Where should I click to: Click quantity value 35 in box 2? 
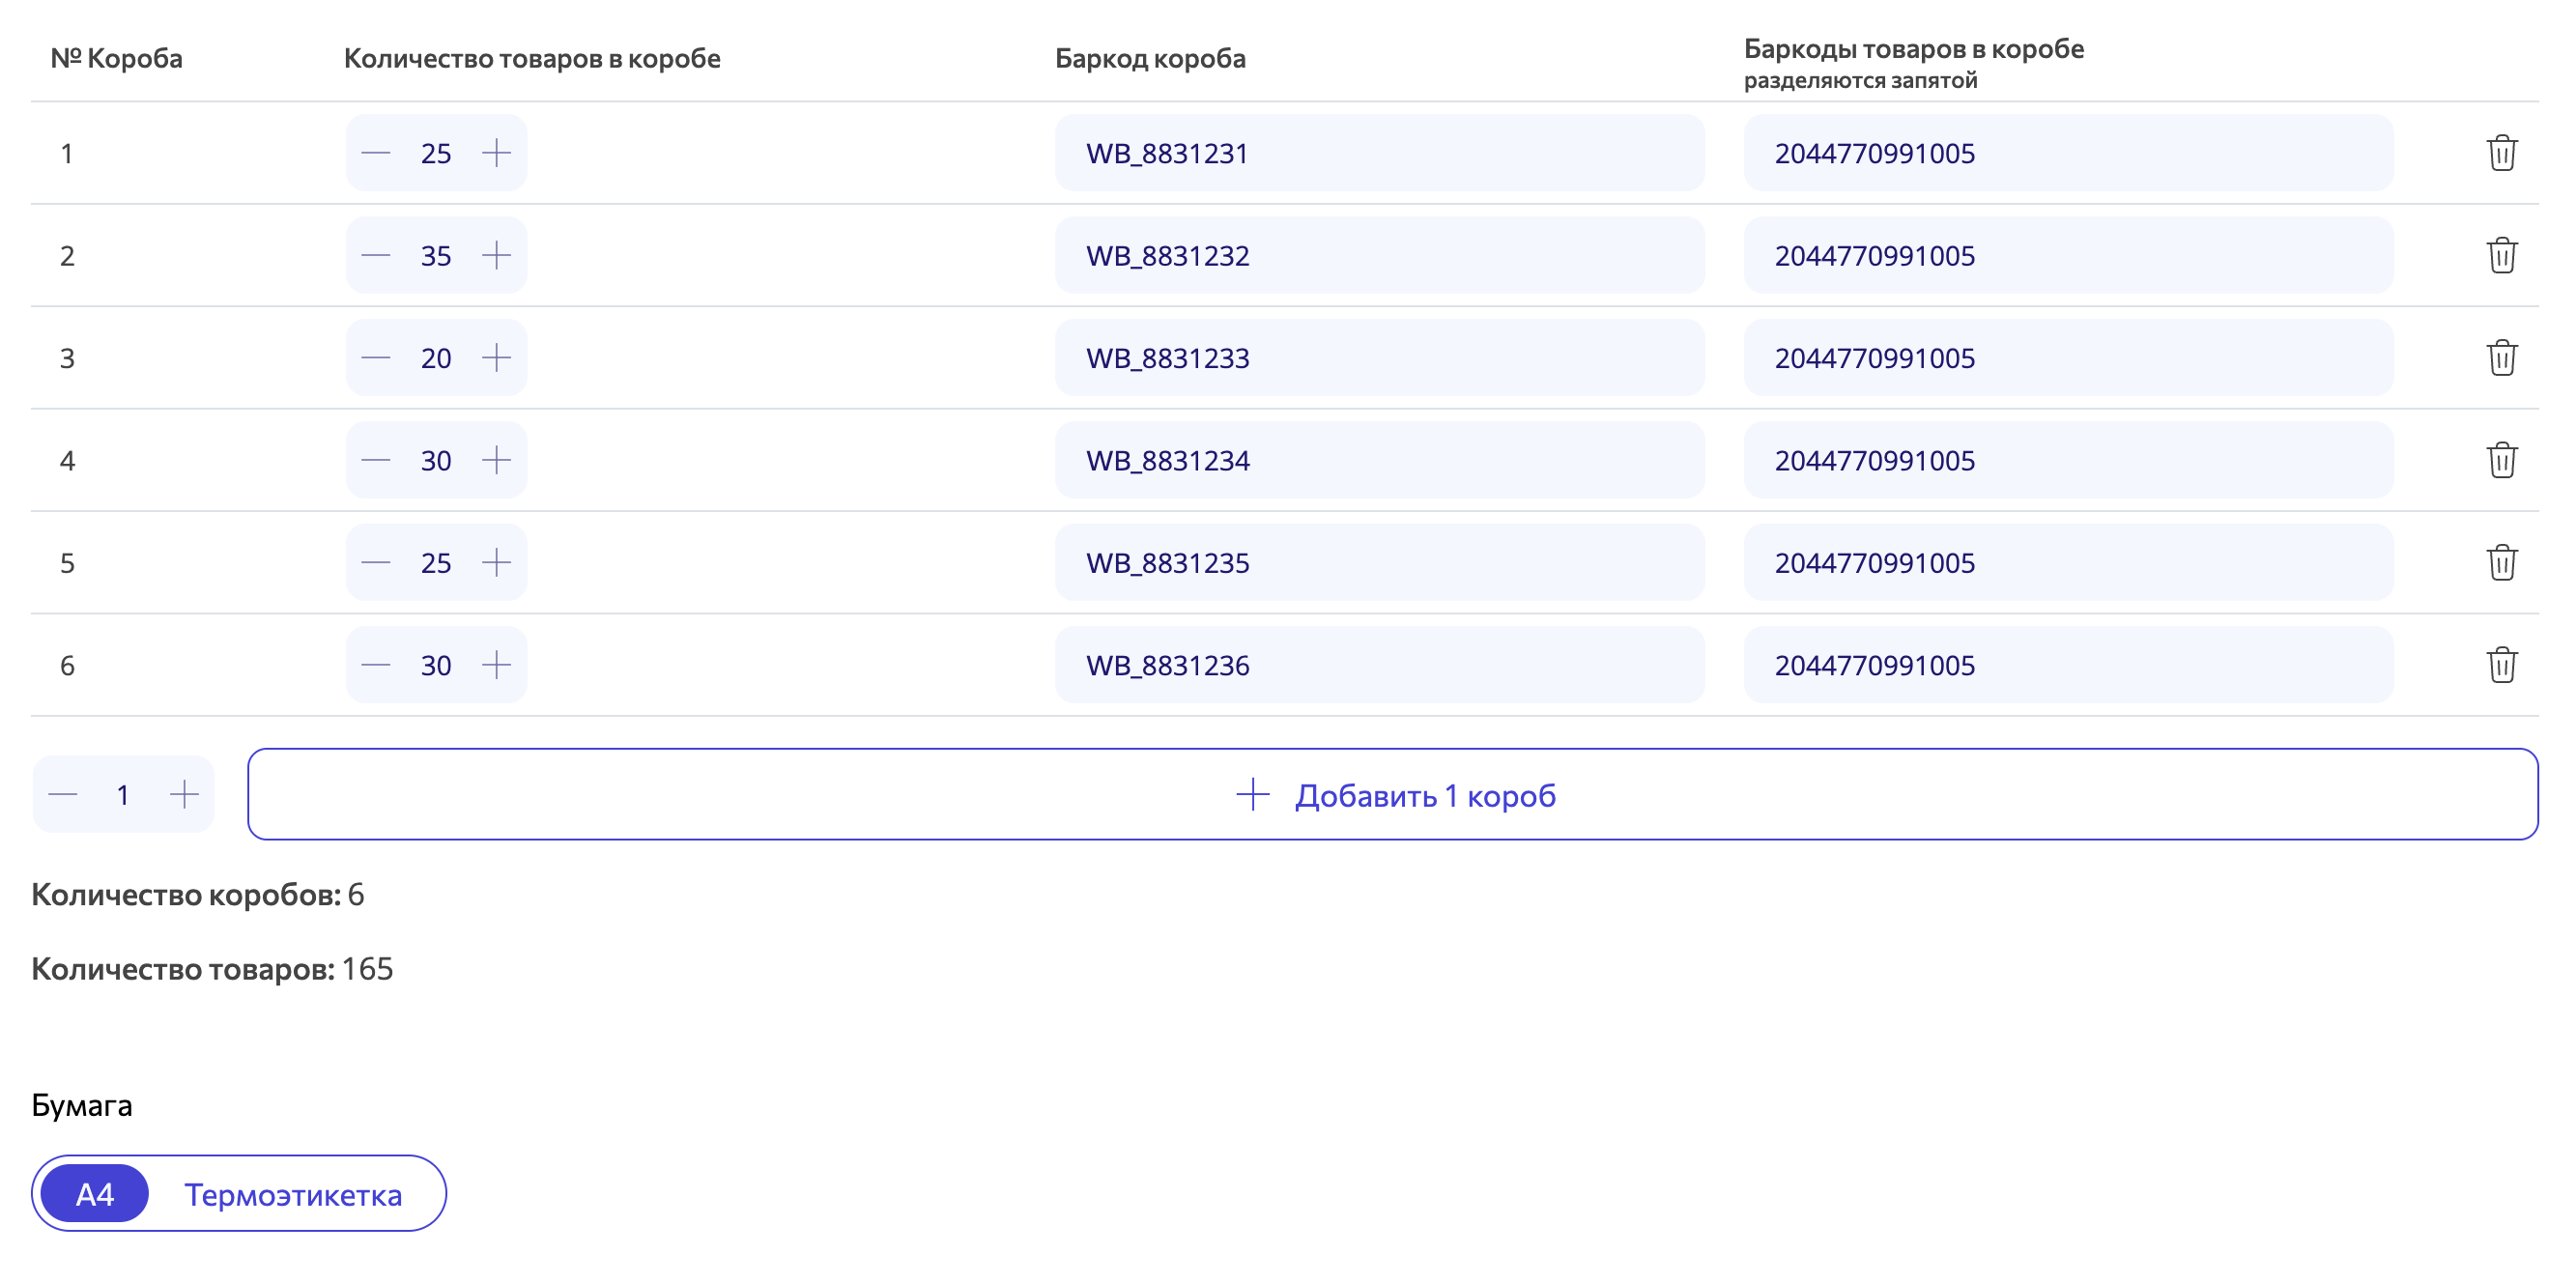(x=436, y=256)
